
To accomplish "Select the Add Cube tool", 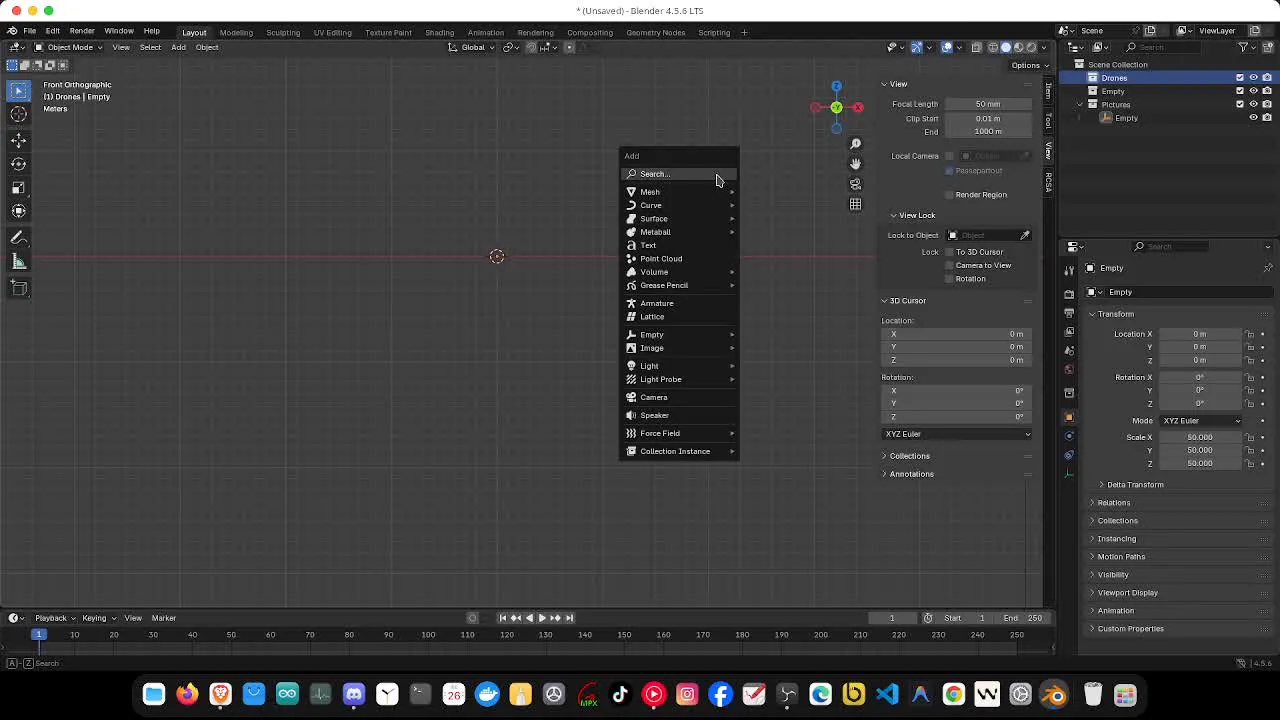I will 19,288.
